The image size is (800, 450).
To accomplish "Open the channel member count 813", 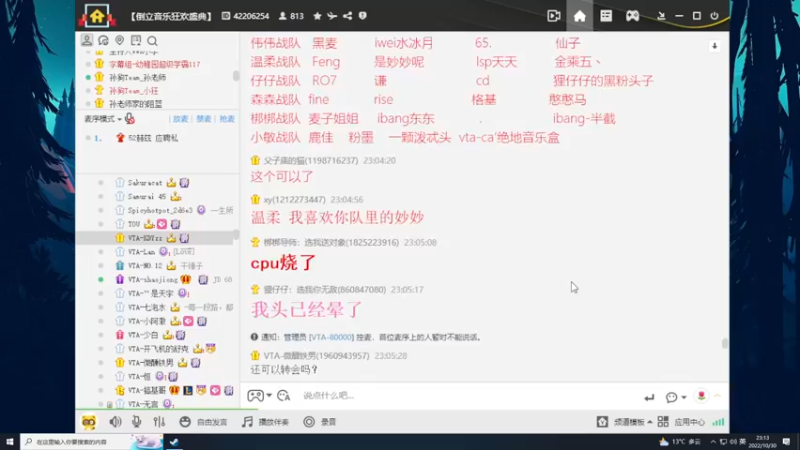I will tap(291, 16).
